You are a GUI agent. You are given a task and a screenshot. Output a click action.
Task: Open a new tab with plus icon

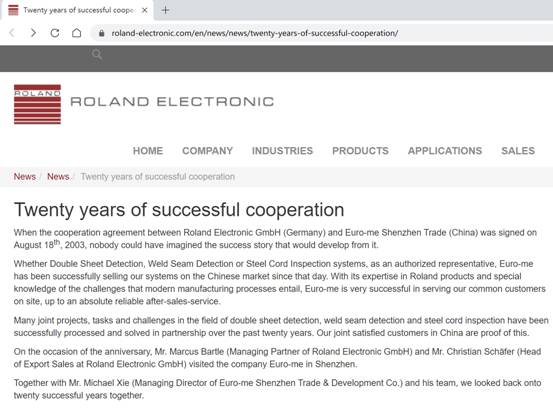point(165,10)
